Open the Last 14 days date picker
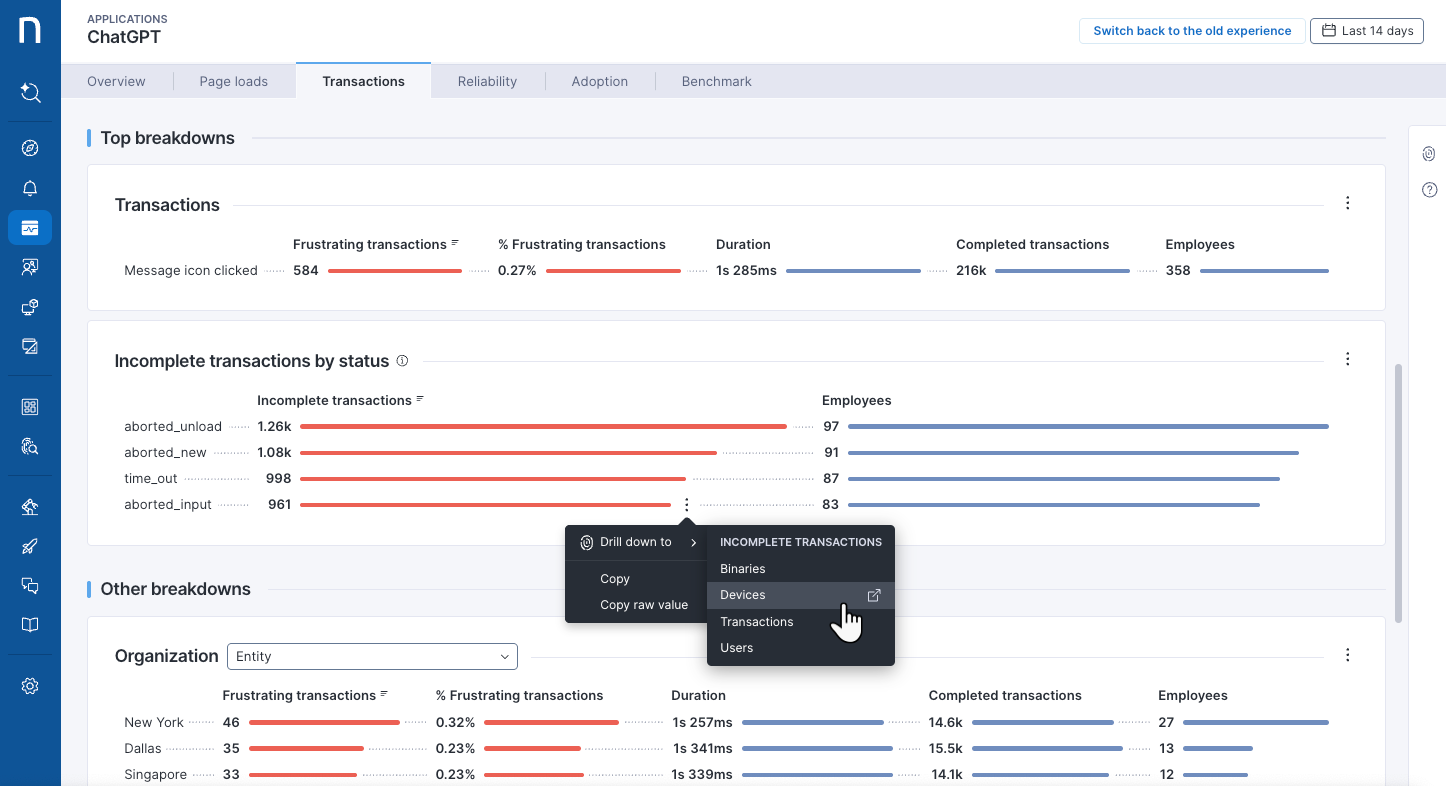1446x786 pixels. (1367, 31)
